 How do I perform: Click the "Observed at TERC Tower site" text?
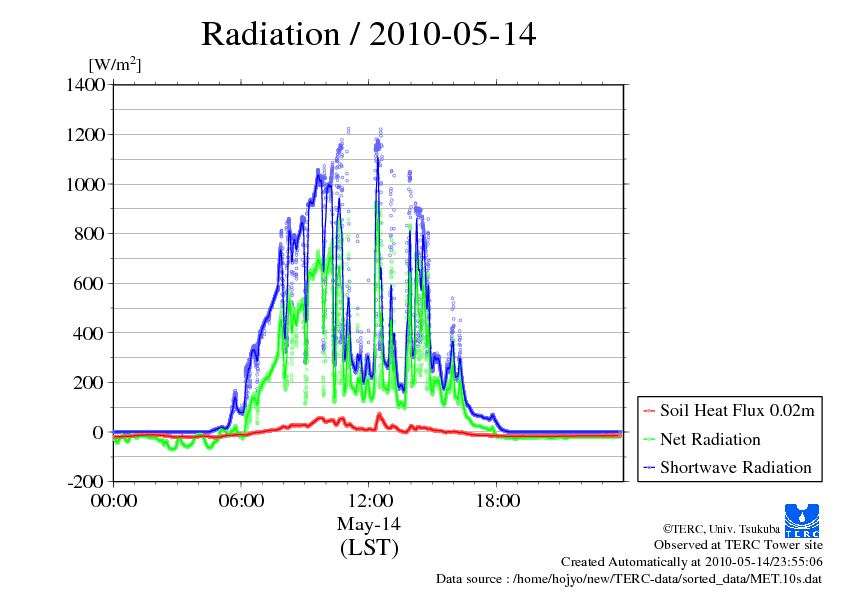(x=738, y=545)
